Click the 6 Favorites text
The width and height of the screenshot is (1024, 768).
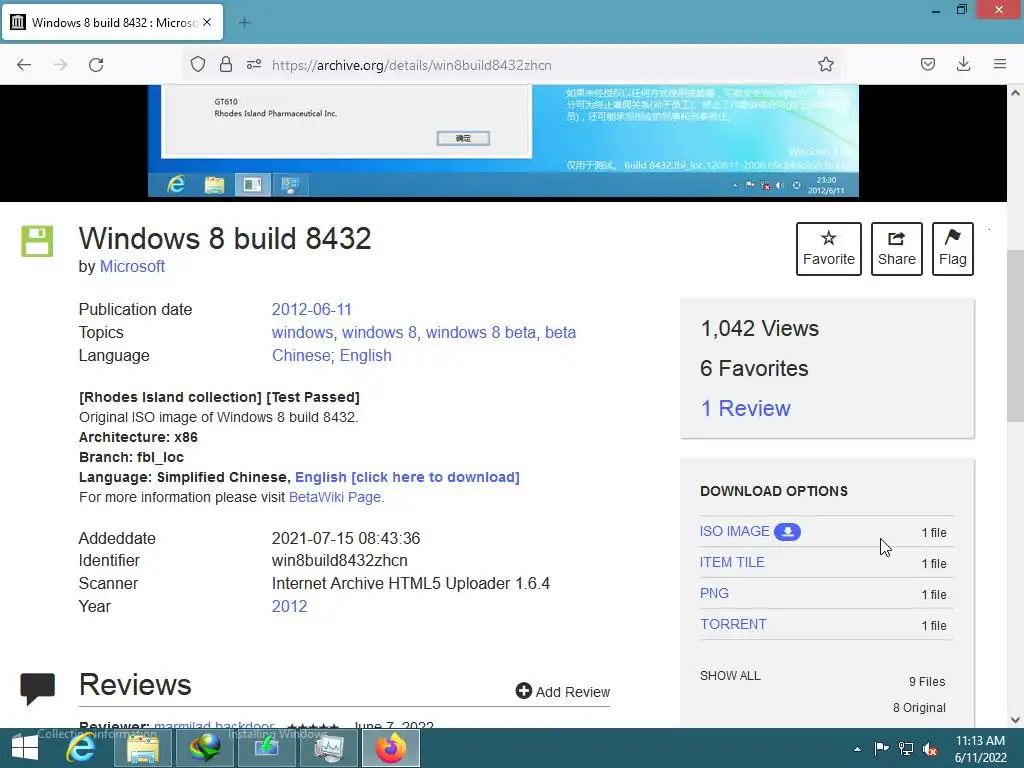tap(754, 368)
